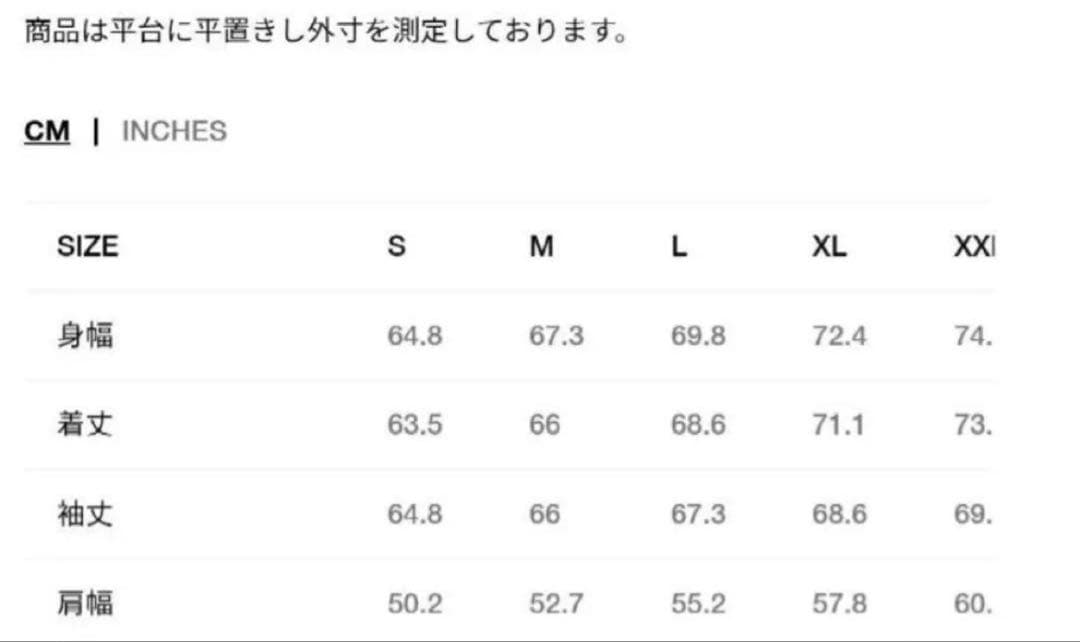Screen dimensions: 1080x642
Task: Select the L size column header
Action: 679,246
